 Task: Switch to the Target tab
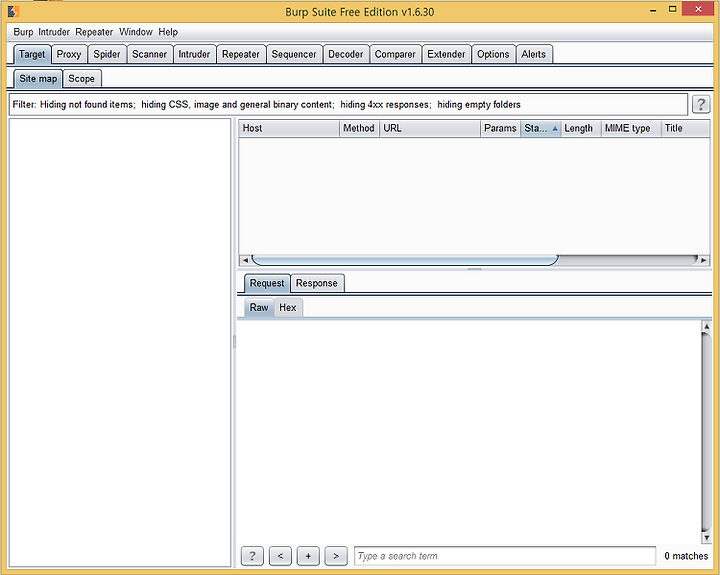32,54
